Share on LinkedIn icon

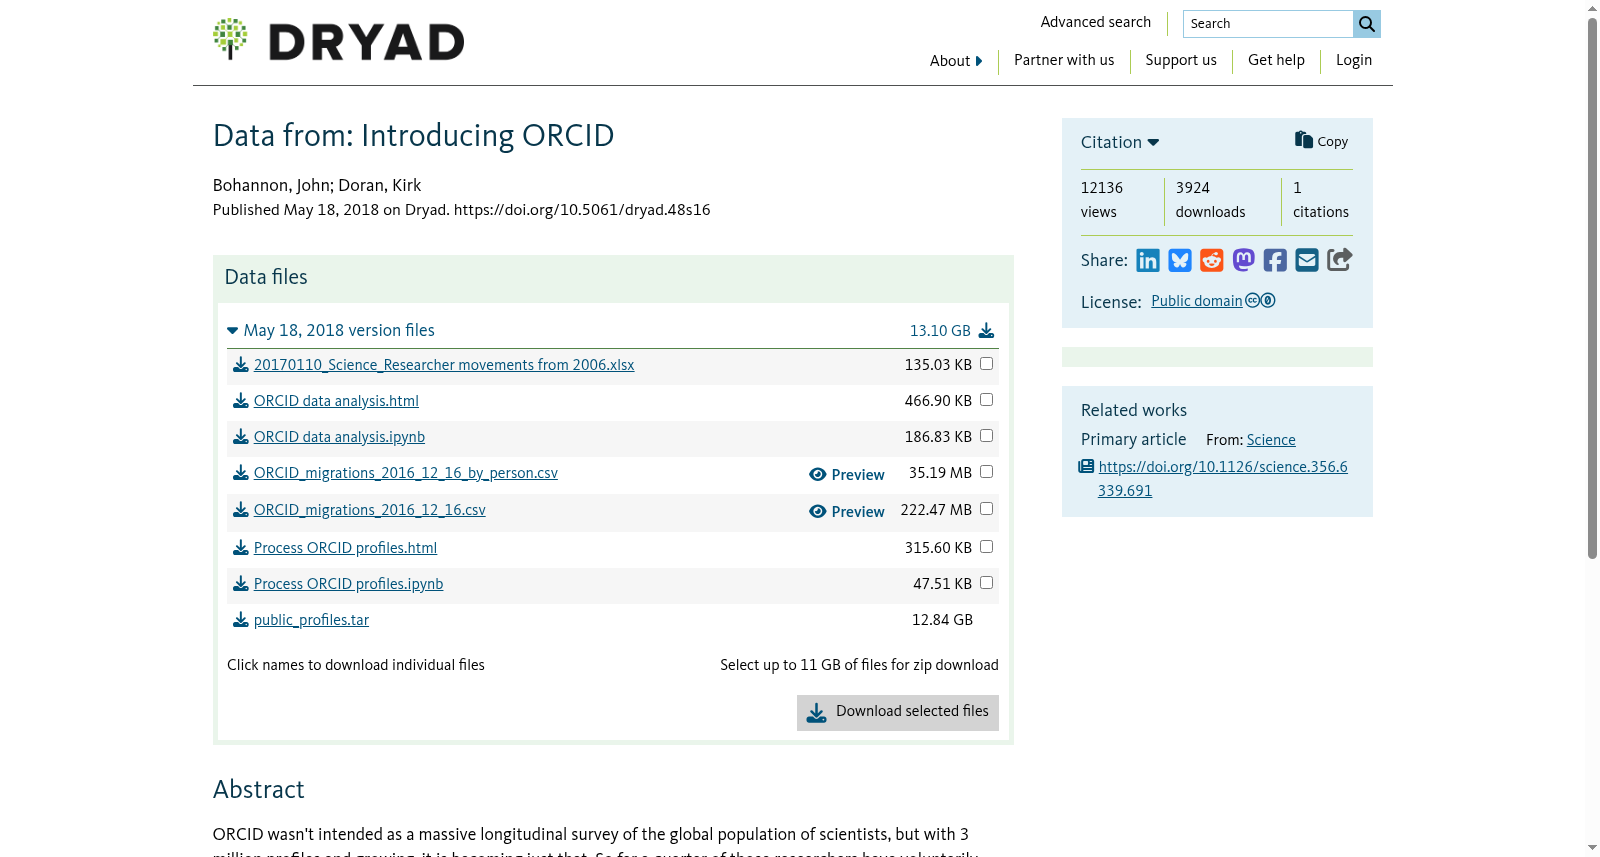1148,261
